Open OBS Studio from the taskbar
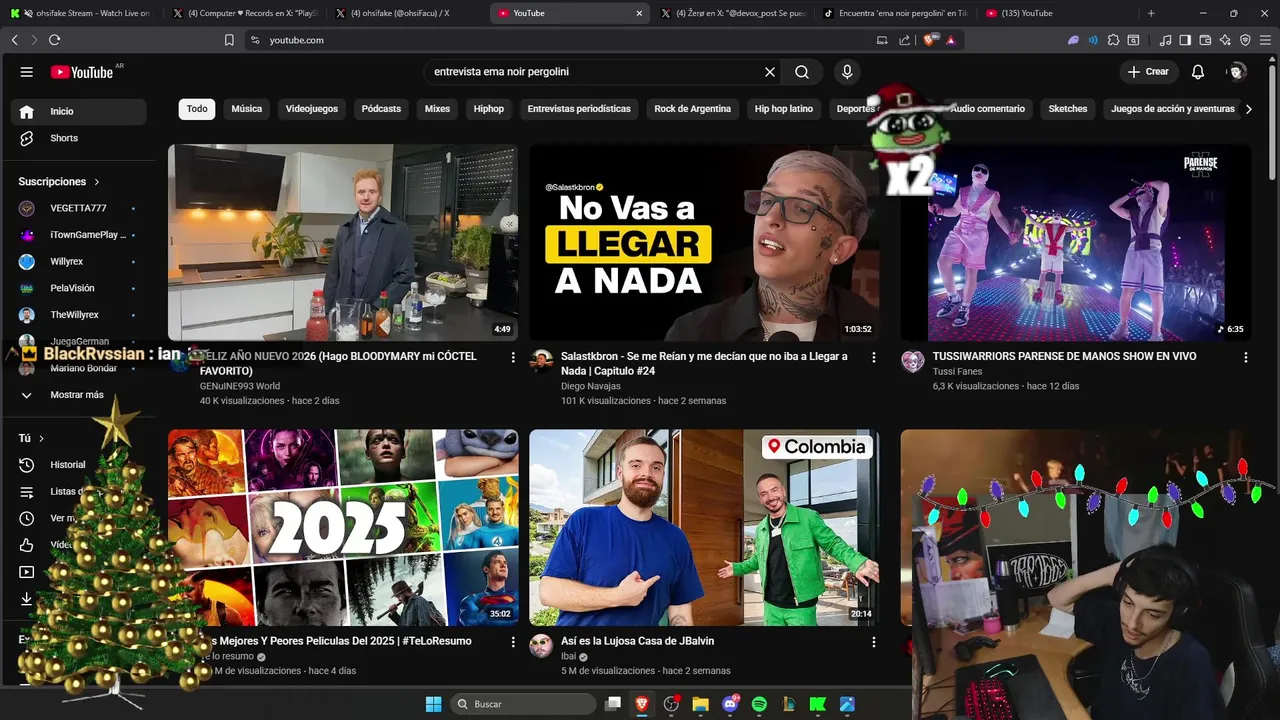 coord(671,704)
